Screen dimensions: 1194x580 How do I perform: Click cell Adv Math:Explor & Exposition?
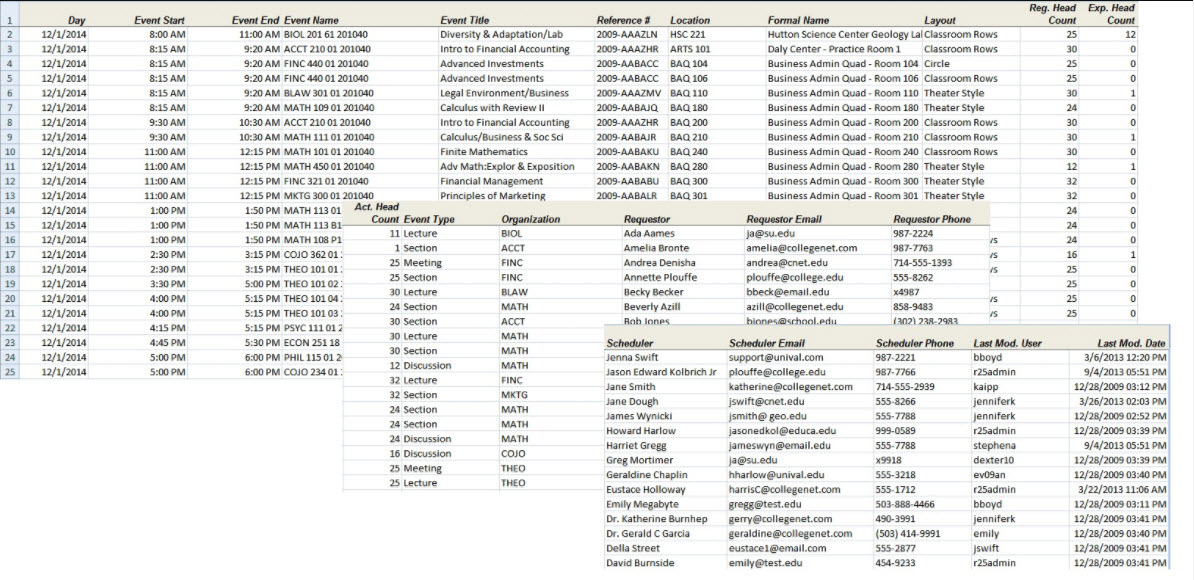506,166
